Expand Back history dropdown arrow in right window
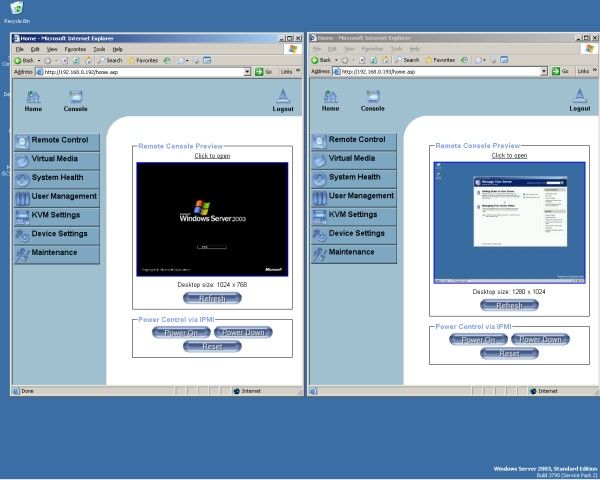The width and height of the screenshot is (600, 480). (x=336, y=60)
